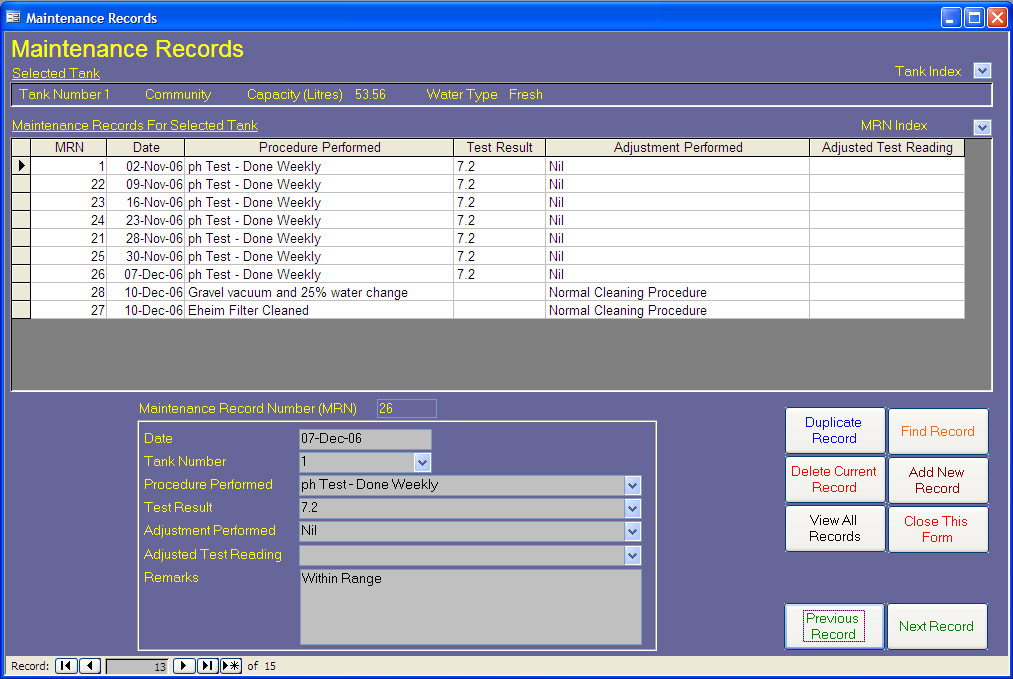1013x679 pixels.
Task: Click the Duplicate Record button
Action: [x=835, y=430]
